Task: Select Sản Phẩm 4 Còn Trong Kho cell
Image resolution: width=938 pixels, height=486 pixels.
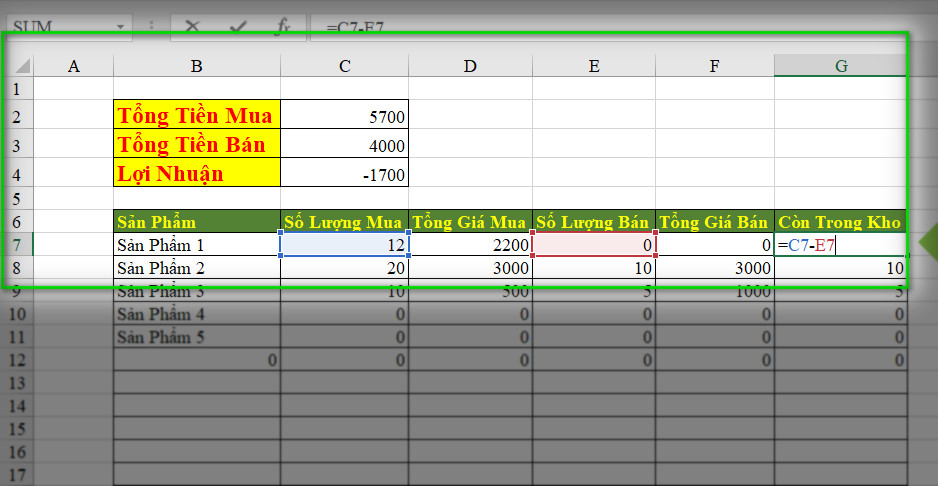Action: [x=840, y=314]
